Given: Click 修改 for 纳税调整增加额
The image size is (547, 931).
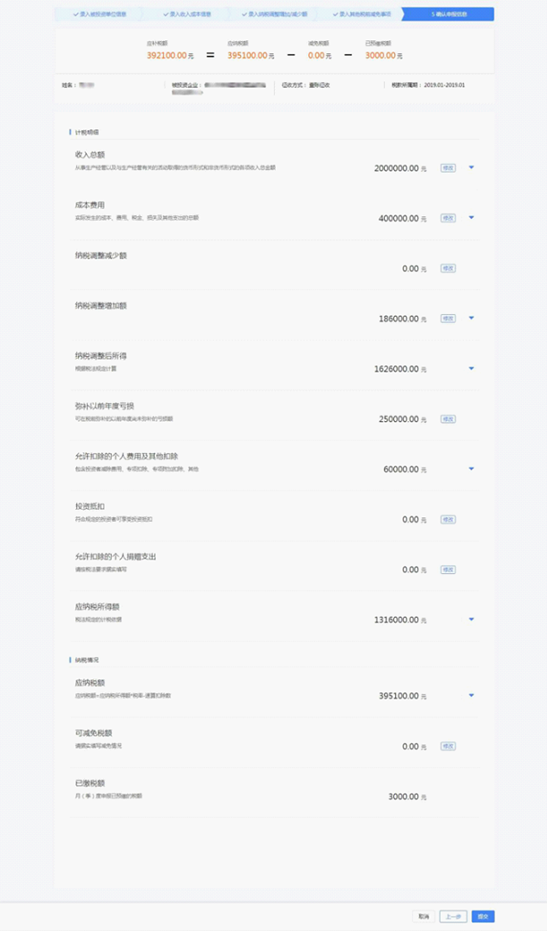Looking at the screenshot, I should click(x=448, y=319).
